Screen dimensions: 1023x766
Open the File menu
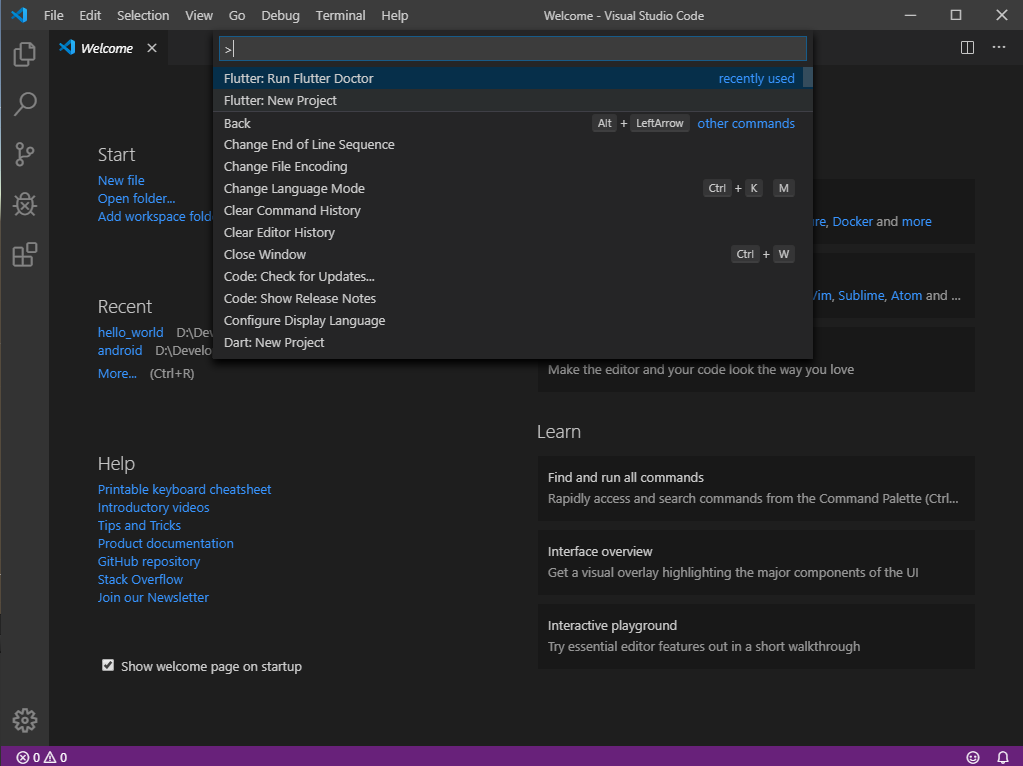tap(53, 15)
